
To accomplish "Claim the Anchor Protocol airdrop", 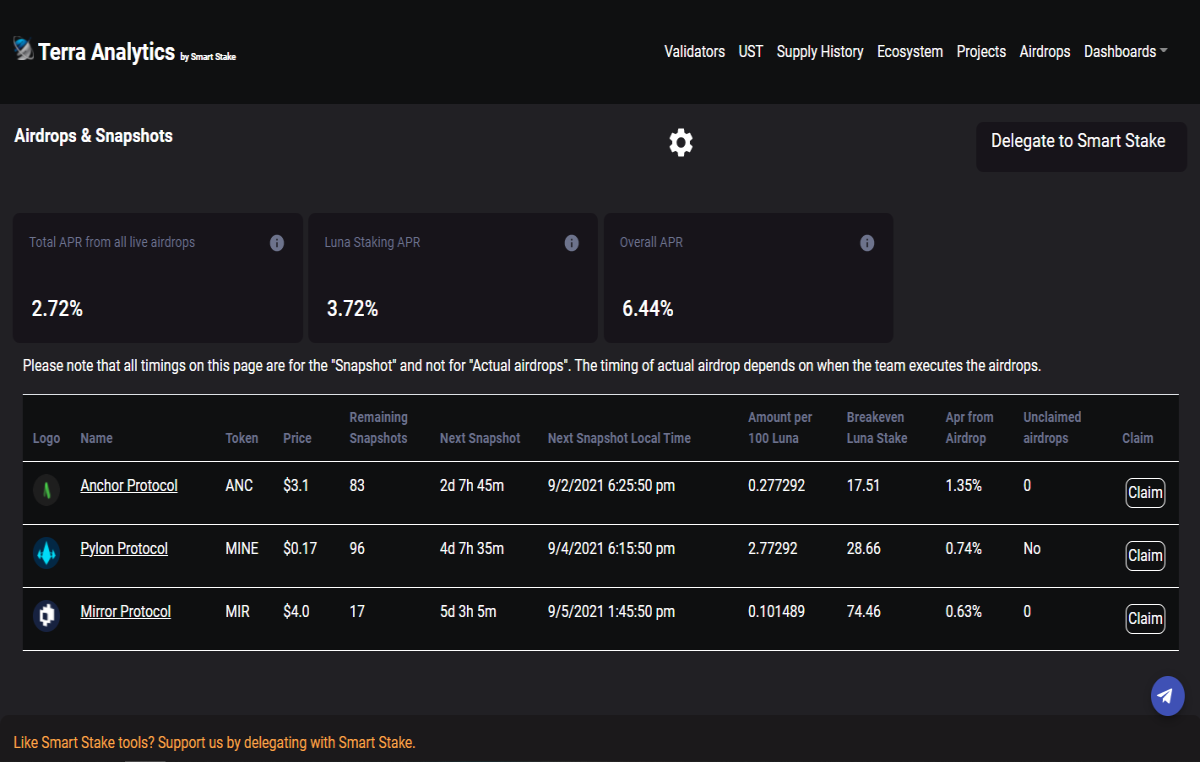I will coord(1145,493).
